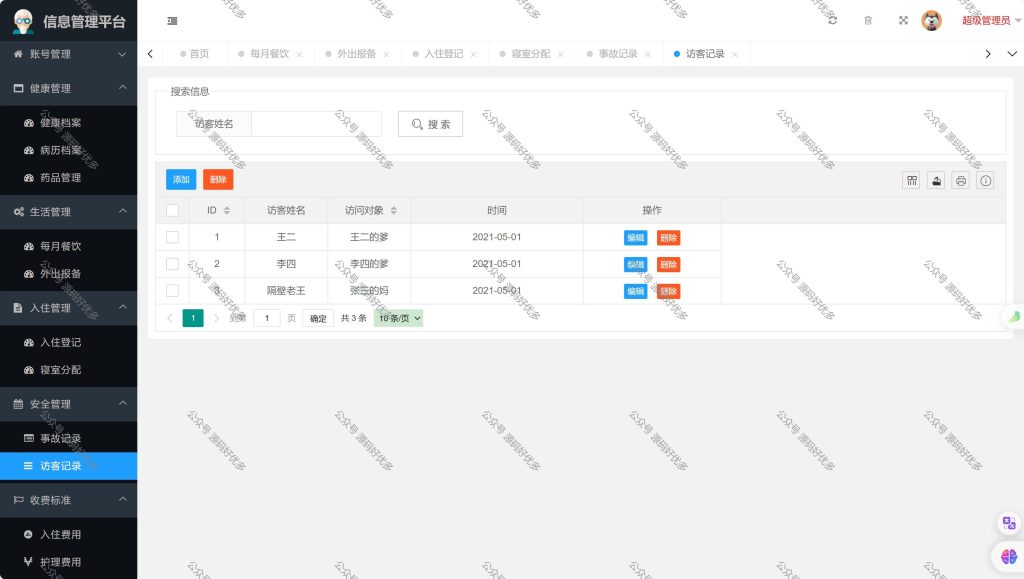This screenshot has width=1024, height=579.
Task: Collapse 安全管理 menu
Action: 69,404
